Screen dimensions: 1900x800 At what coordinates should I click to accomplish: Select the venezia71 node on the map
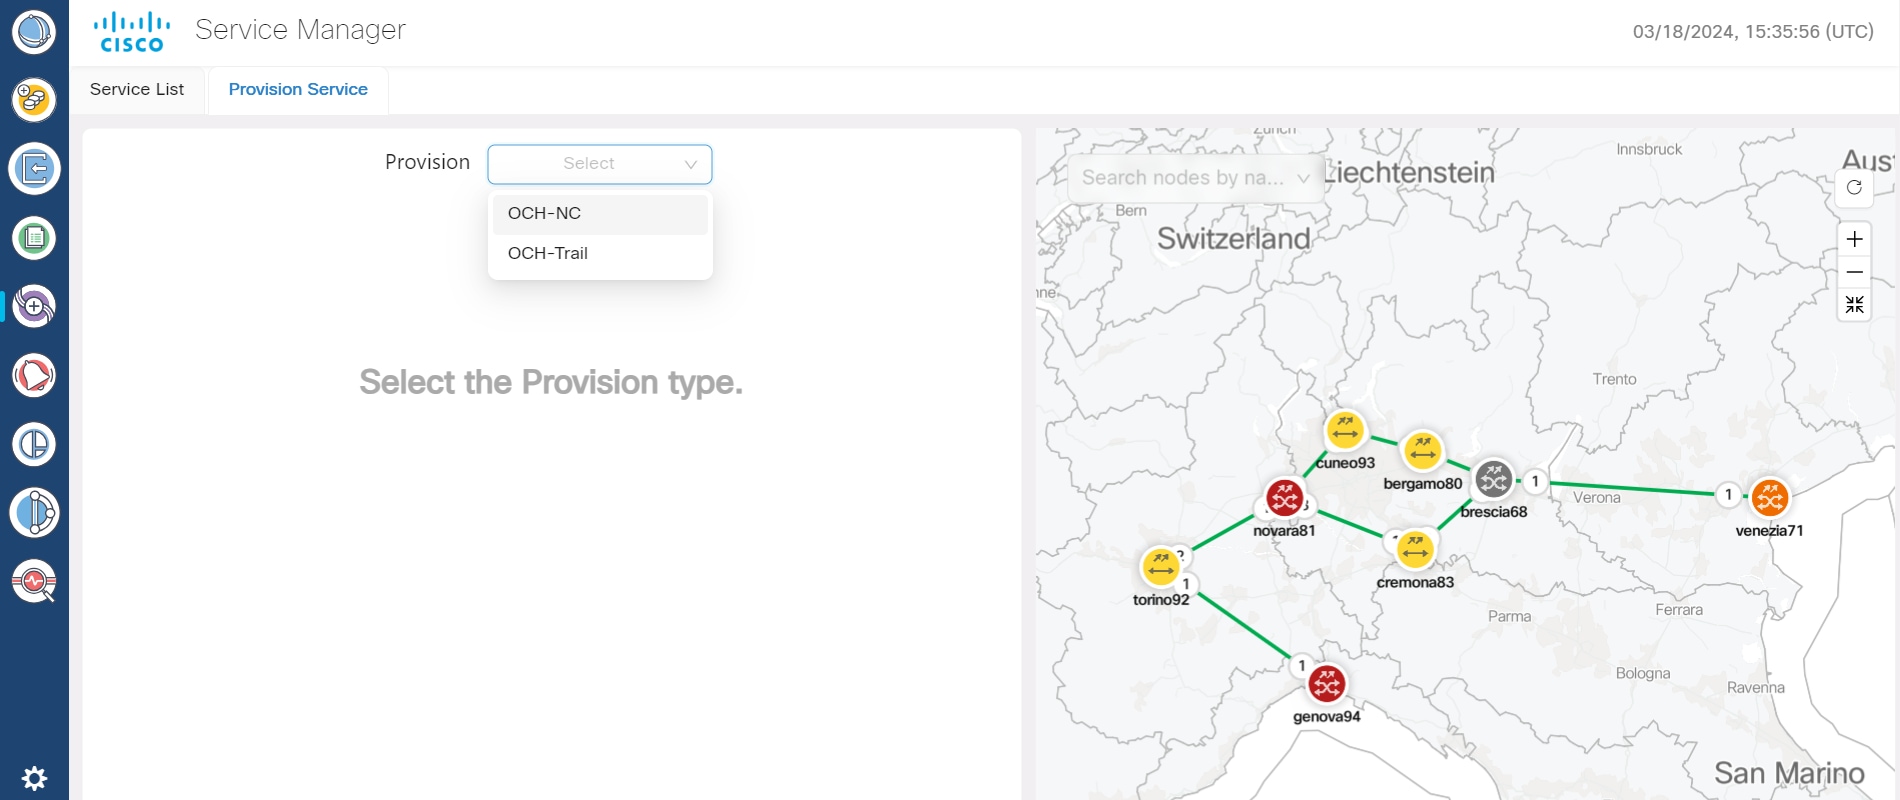point(1769,497)
